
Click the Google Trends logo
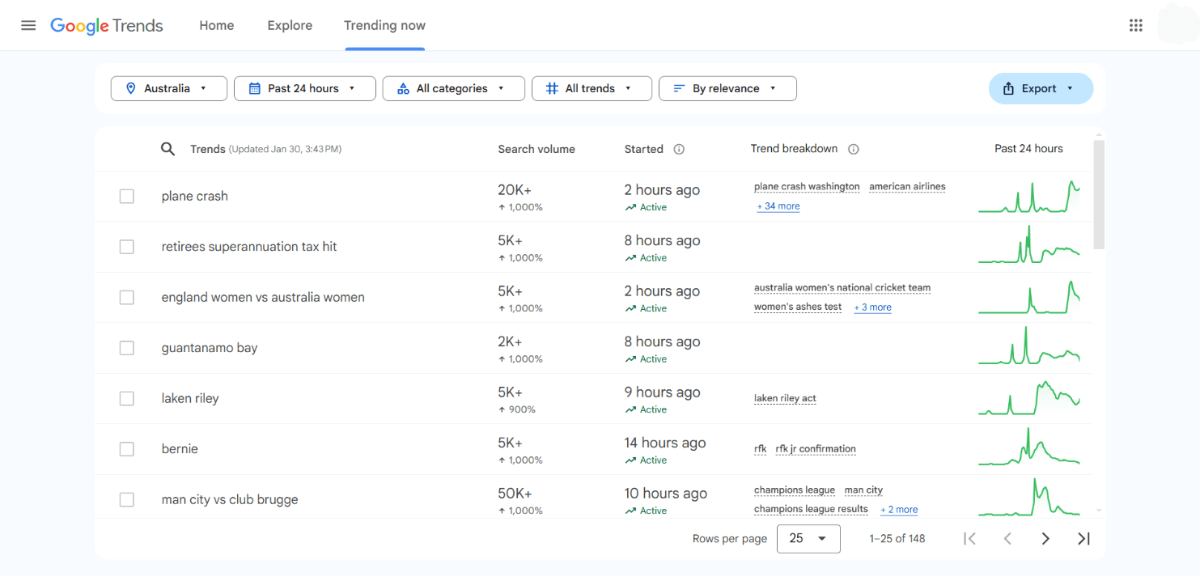(106, 26)
